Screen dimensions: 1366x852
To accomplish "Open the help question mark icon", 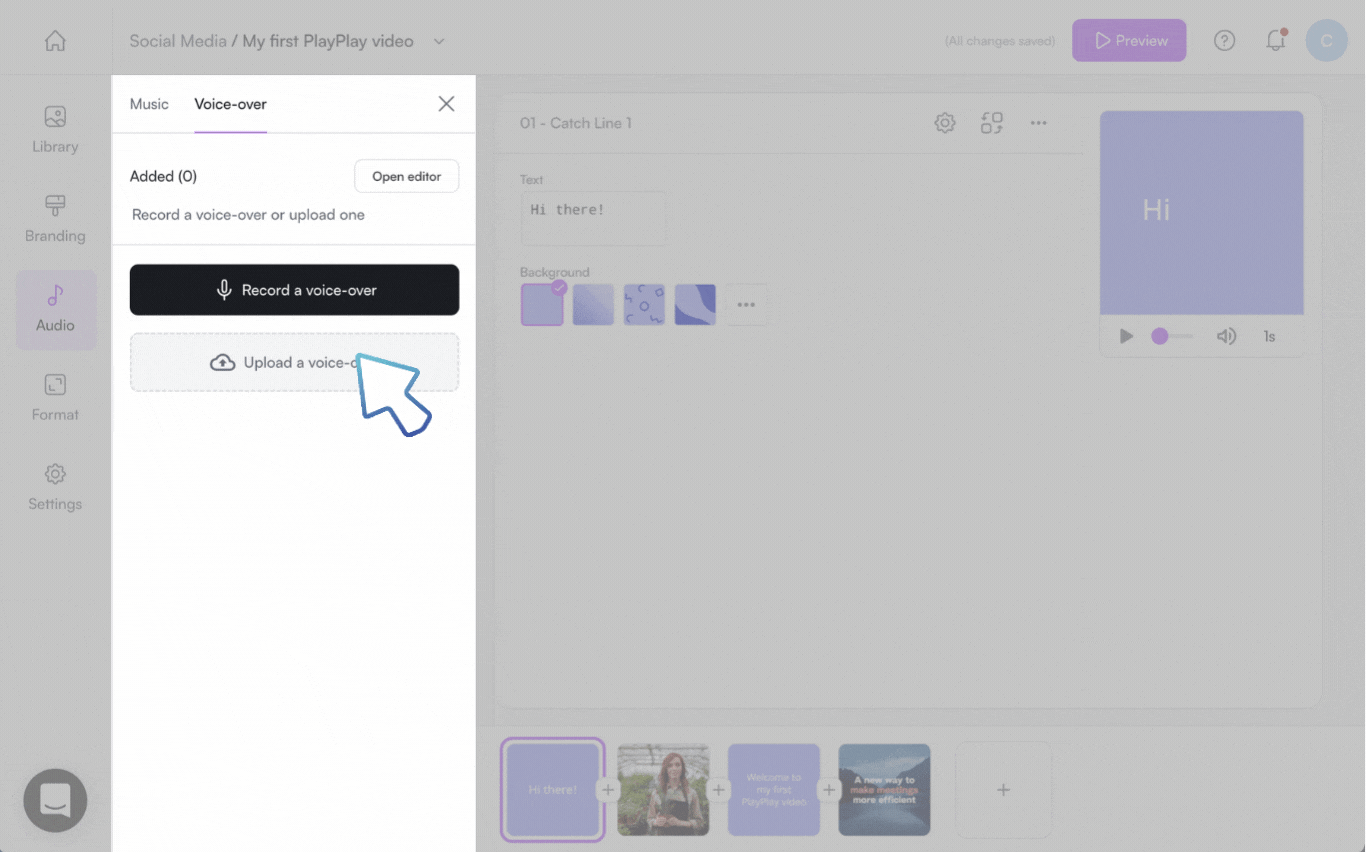I will tap(1224, 41).
